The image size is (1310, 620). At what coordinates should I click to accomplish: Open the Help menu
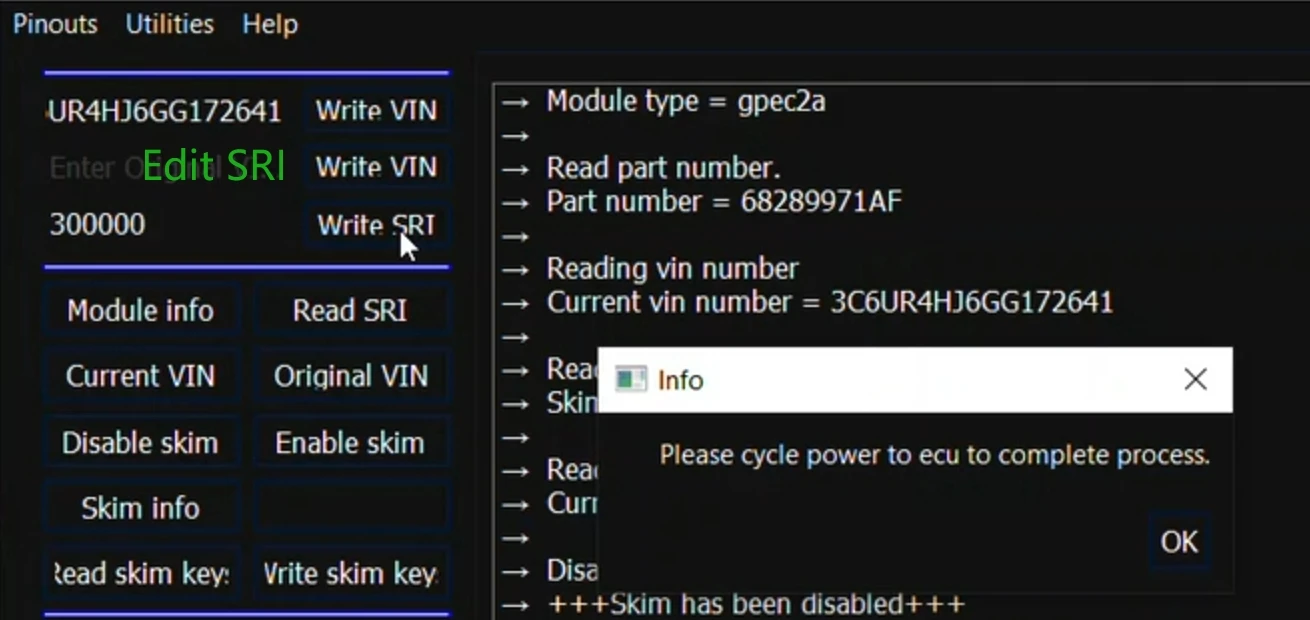[269, 24]
